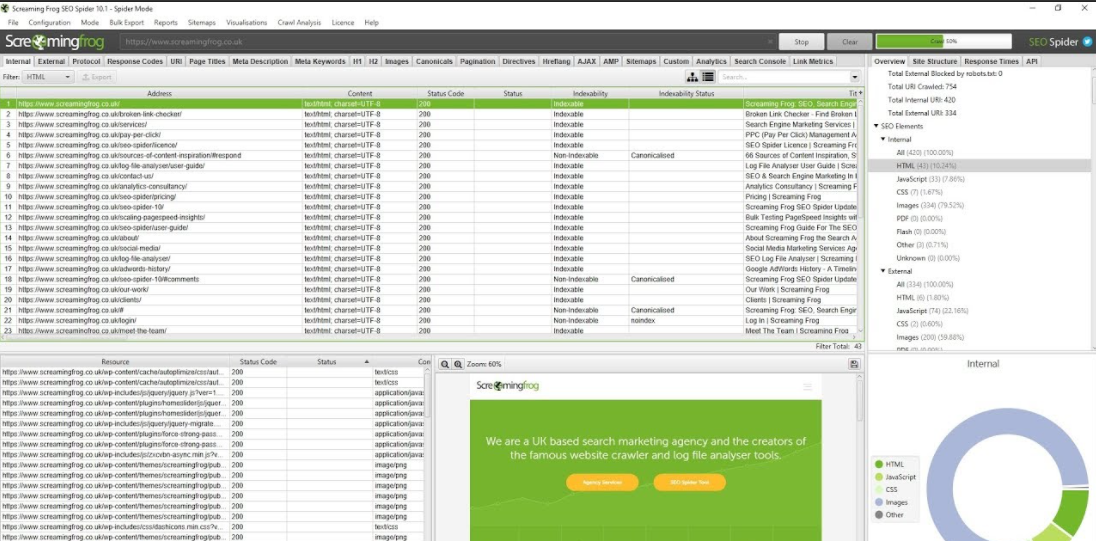Select Images (334) under Internal
1096x541 pixels.
pos(930,205)
